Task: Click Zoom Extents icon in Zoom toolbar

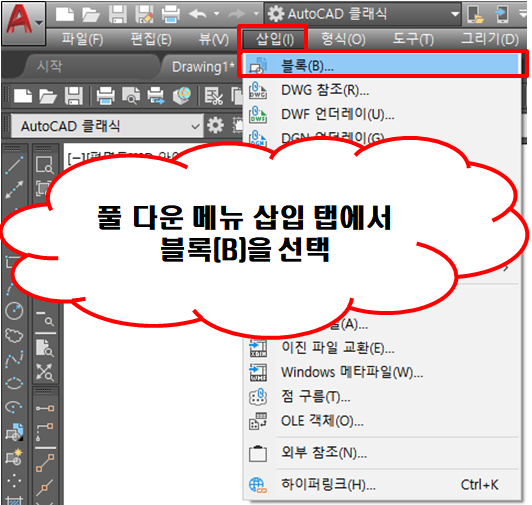Action: 44,372
